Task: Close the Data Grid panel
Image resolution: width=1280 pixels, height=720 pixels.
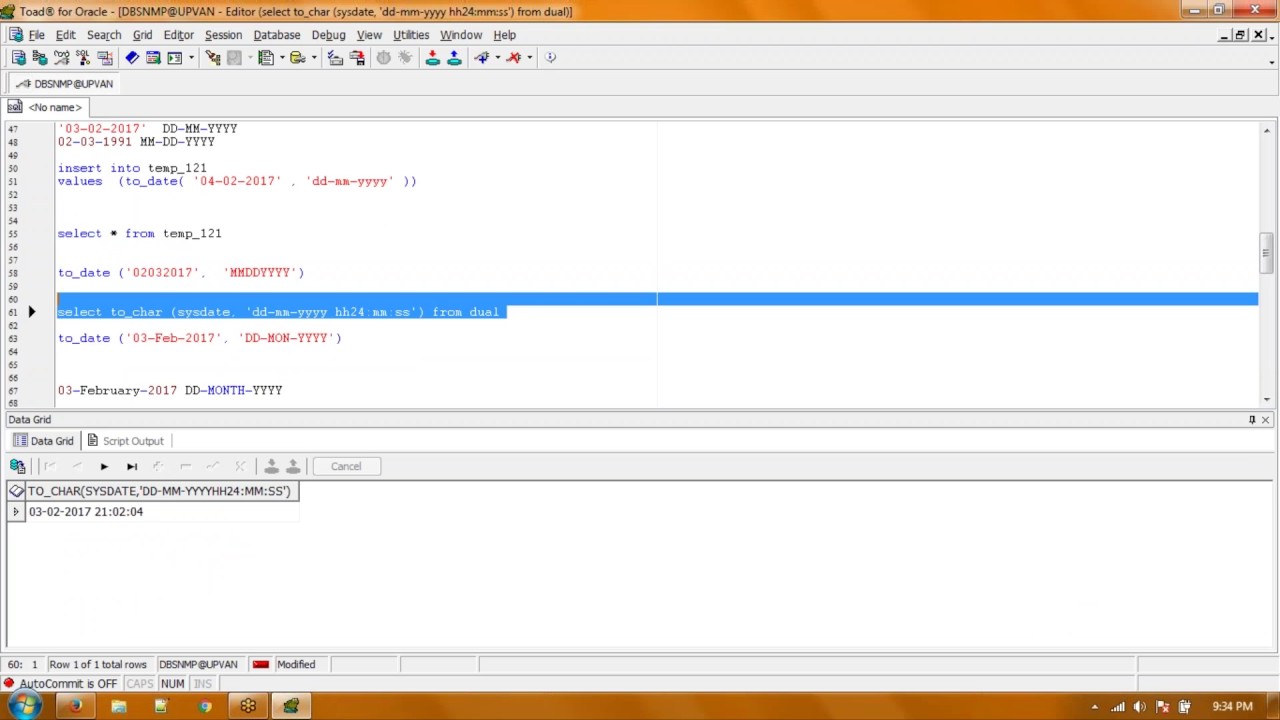Action: (x=1265, y=420)
